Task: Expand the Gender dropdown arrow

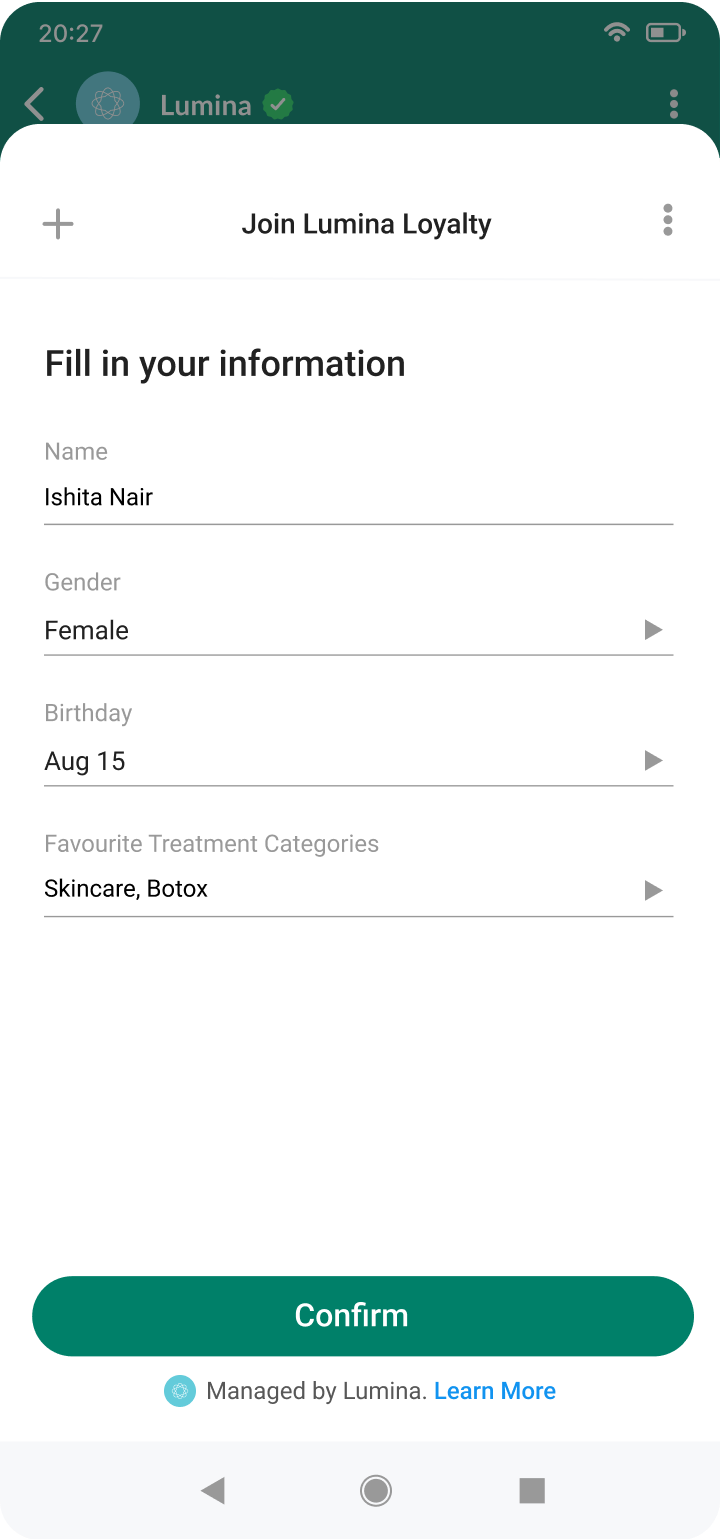Action: (653, 630)
